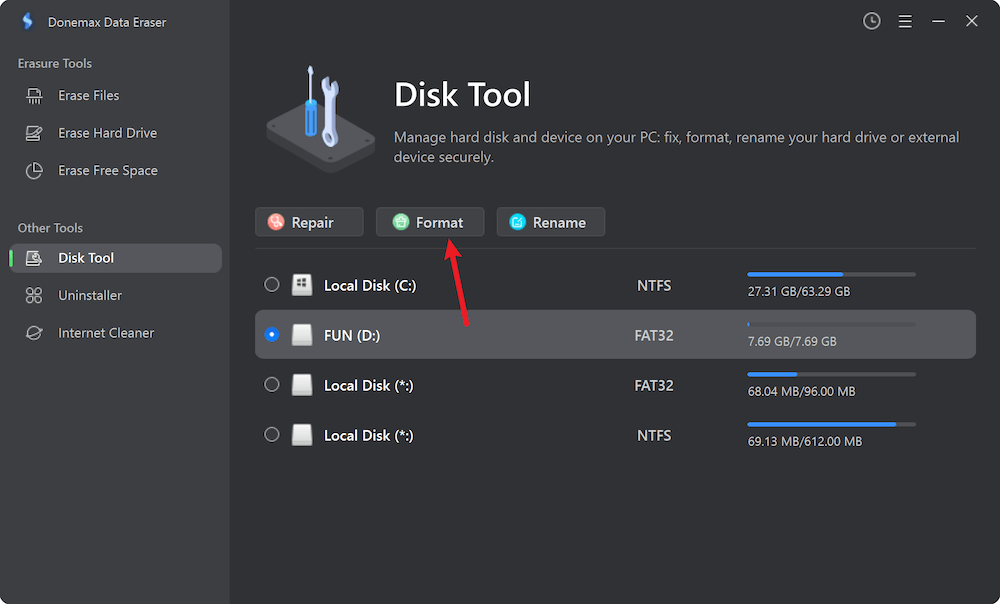Click the FUN (D:) capacity usage bar
The width and height of the screenshot is (1000, 604).
[x=830, y=324]
